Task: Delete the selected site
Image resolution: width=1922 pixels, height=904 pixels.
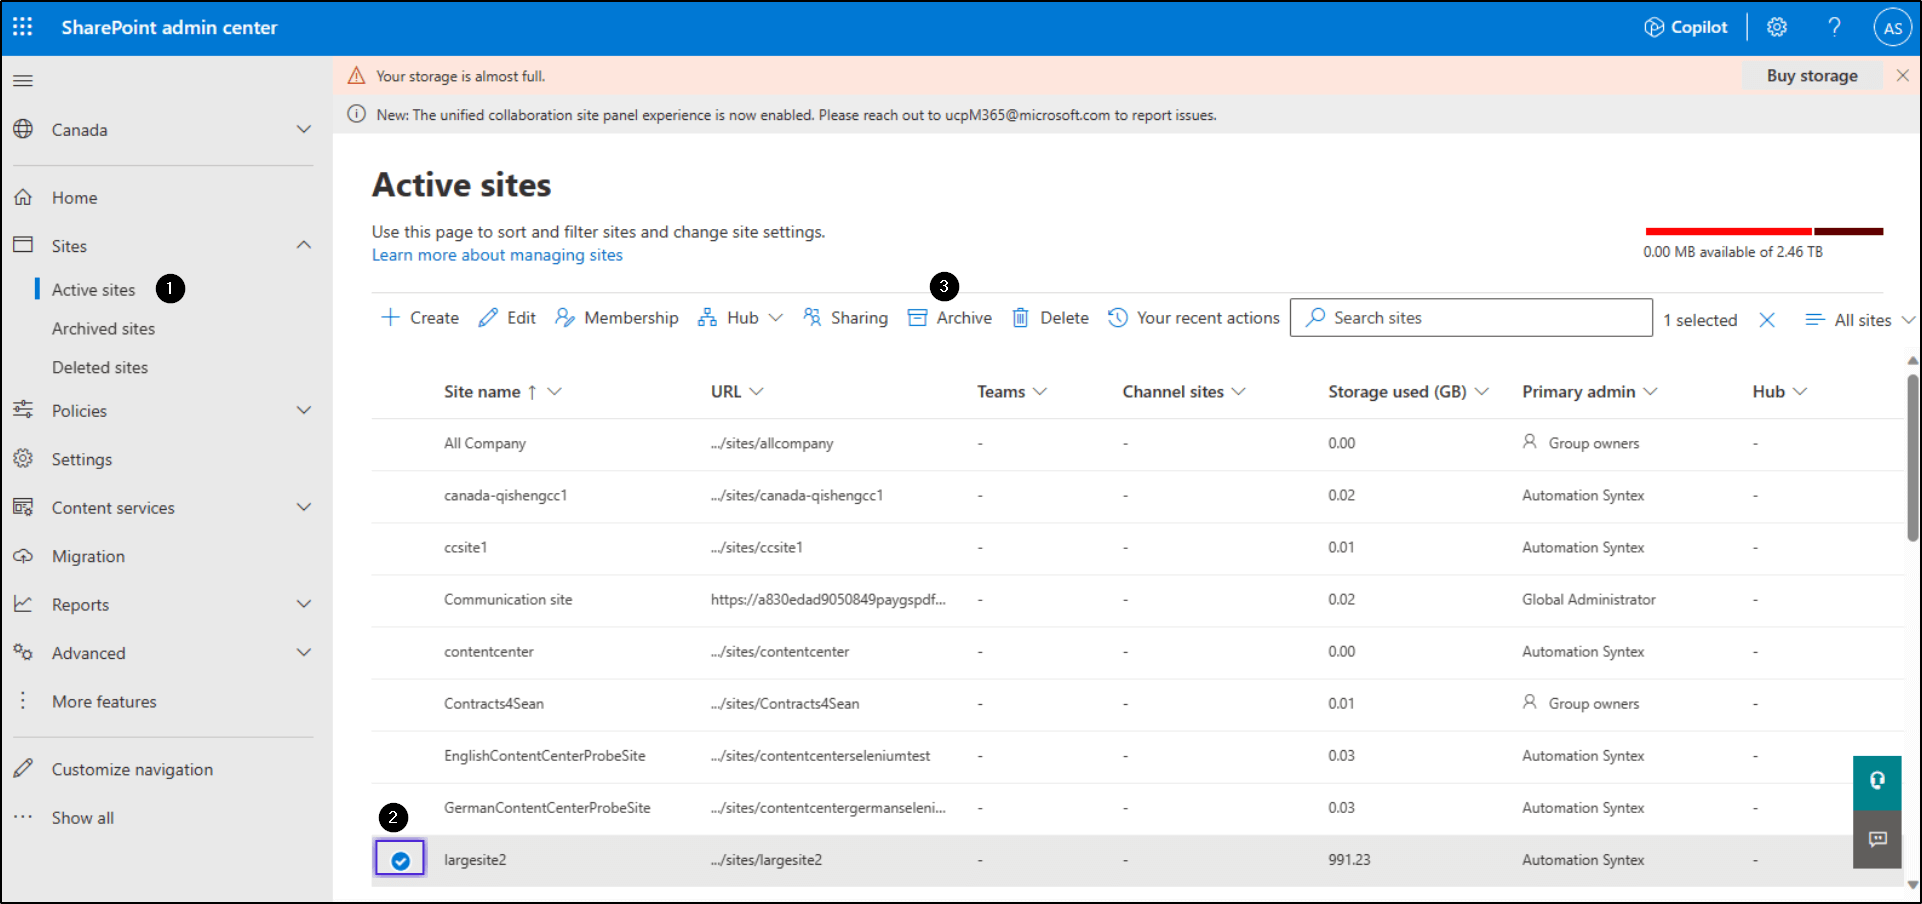Action: [1049, 317]
